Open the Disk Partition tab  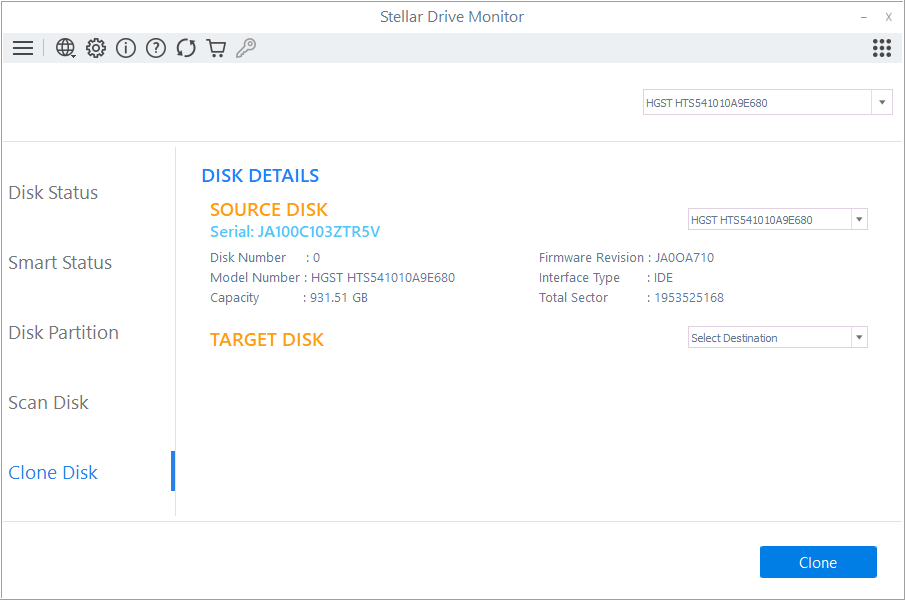pyautogui.click(x=63, y=332)
